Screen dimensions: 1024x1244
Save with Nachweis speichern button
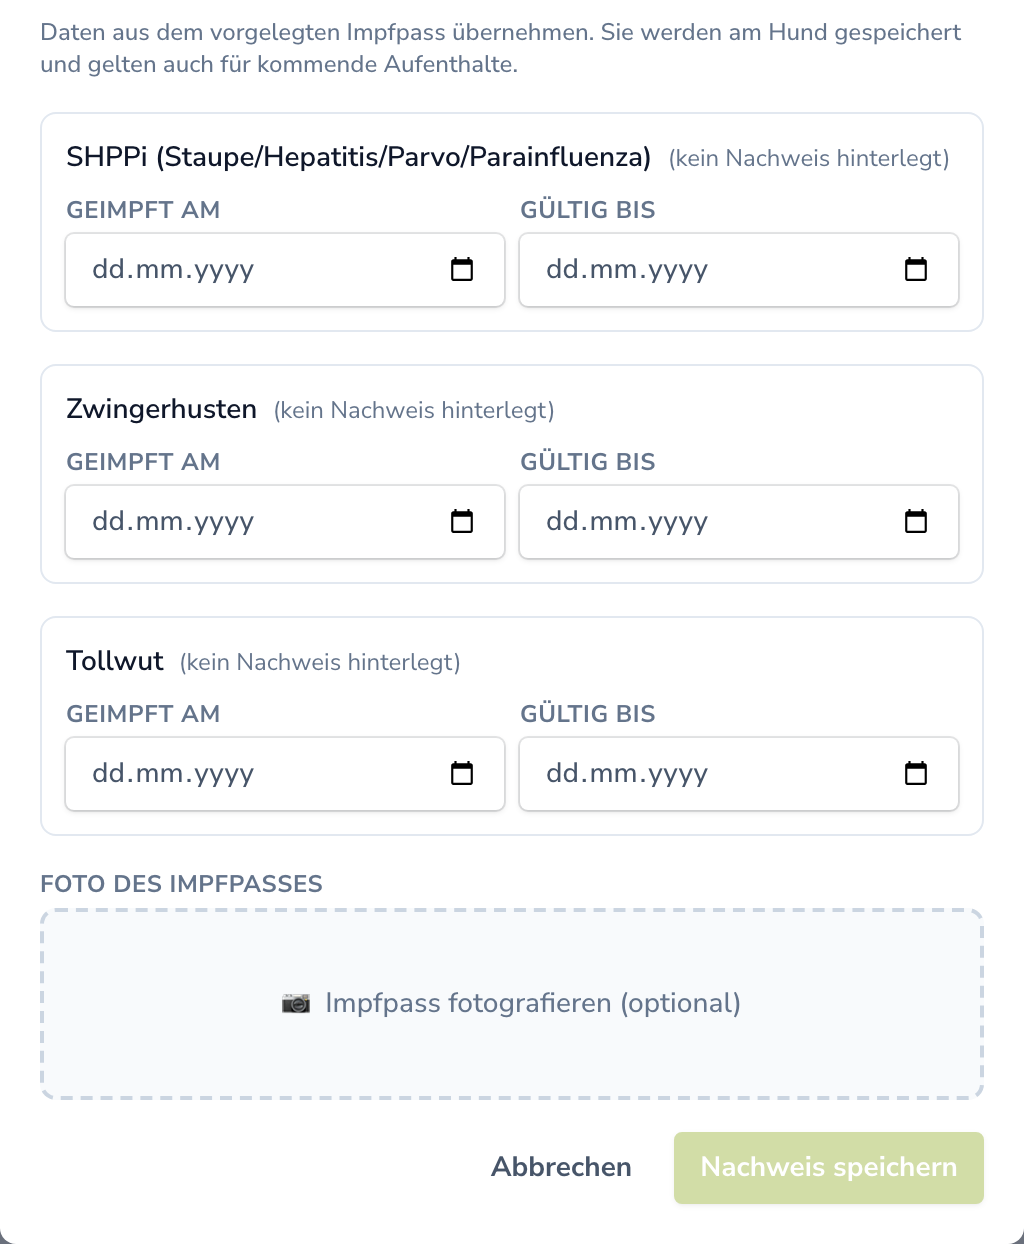click(829, 1168)
